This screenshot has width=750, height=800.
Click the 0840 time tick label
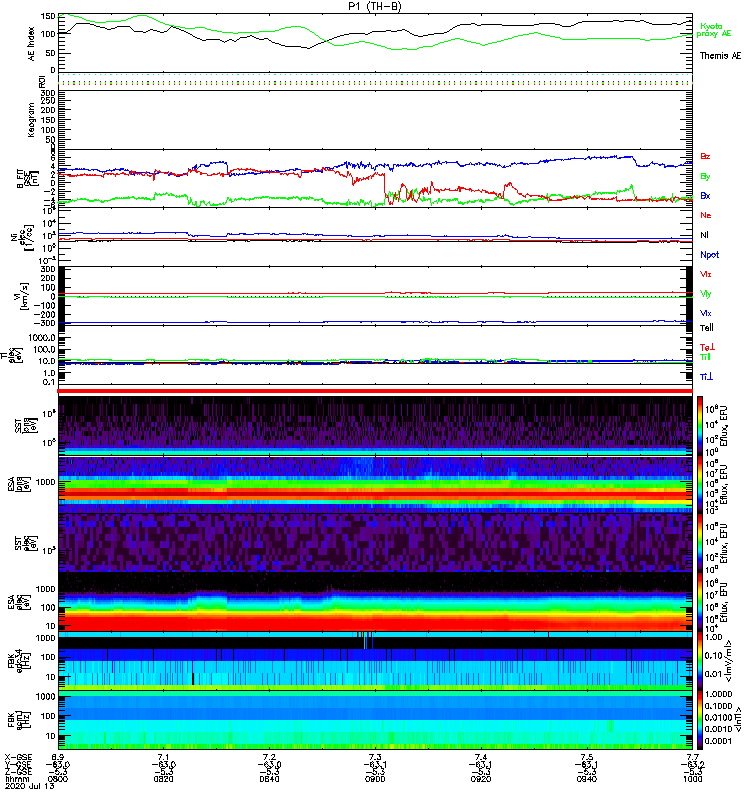[269, 779]
